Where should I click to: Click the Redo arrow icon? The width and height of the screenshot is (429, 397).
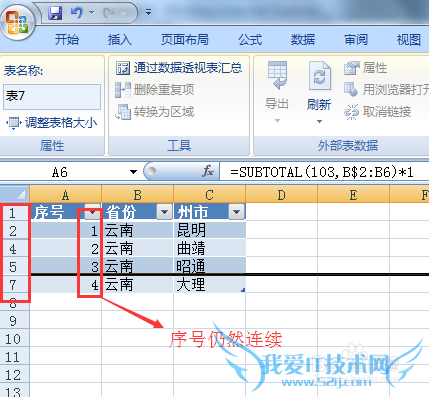109,13
